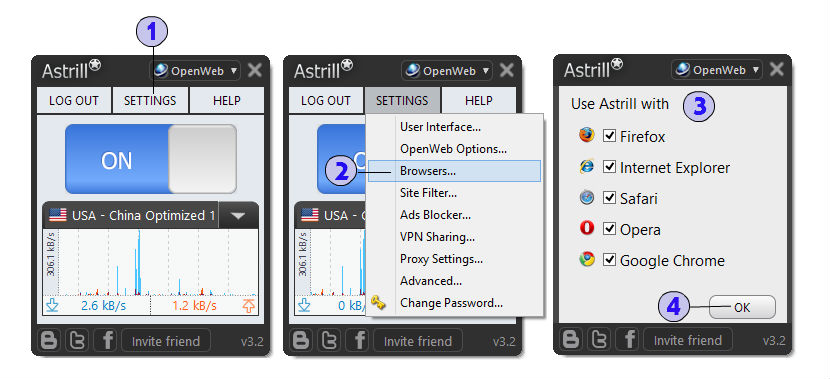Click orange upload arrow icon in left window
Image resolution: width=830 pixels, height=379 pixels.
coord(248,305)
